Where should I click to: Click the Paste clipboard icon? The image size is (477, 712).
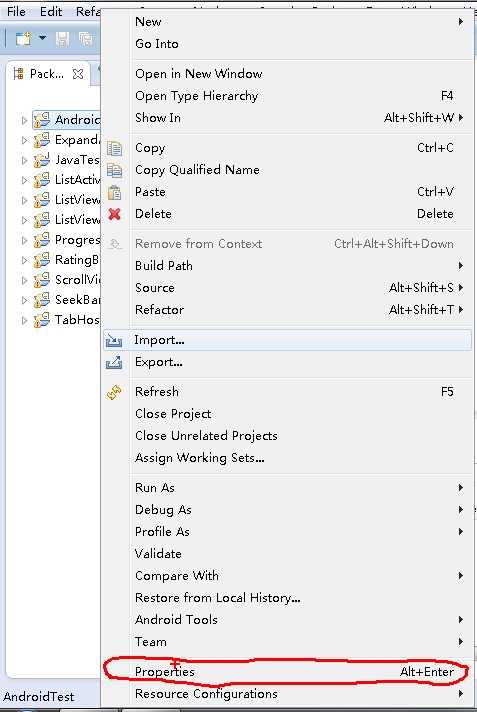click(114, 193)
